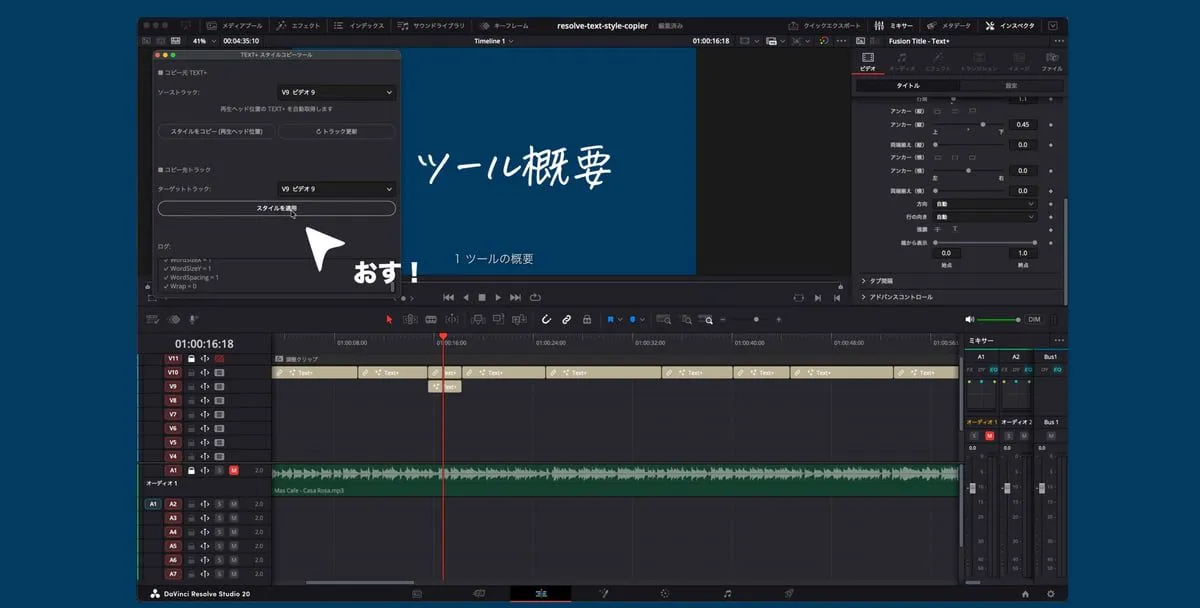Open the ターゲットトラック dropdown
This screenshot has height=608, width=1200.
336,189
